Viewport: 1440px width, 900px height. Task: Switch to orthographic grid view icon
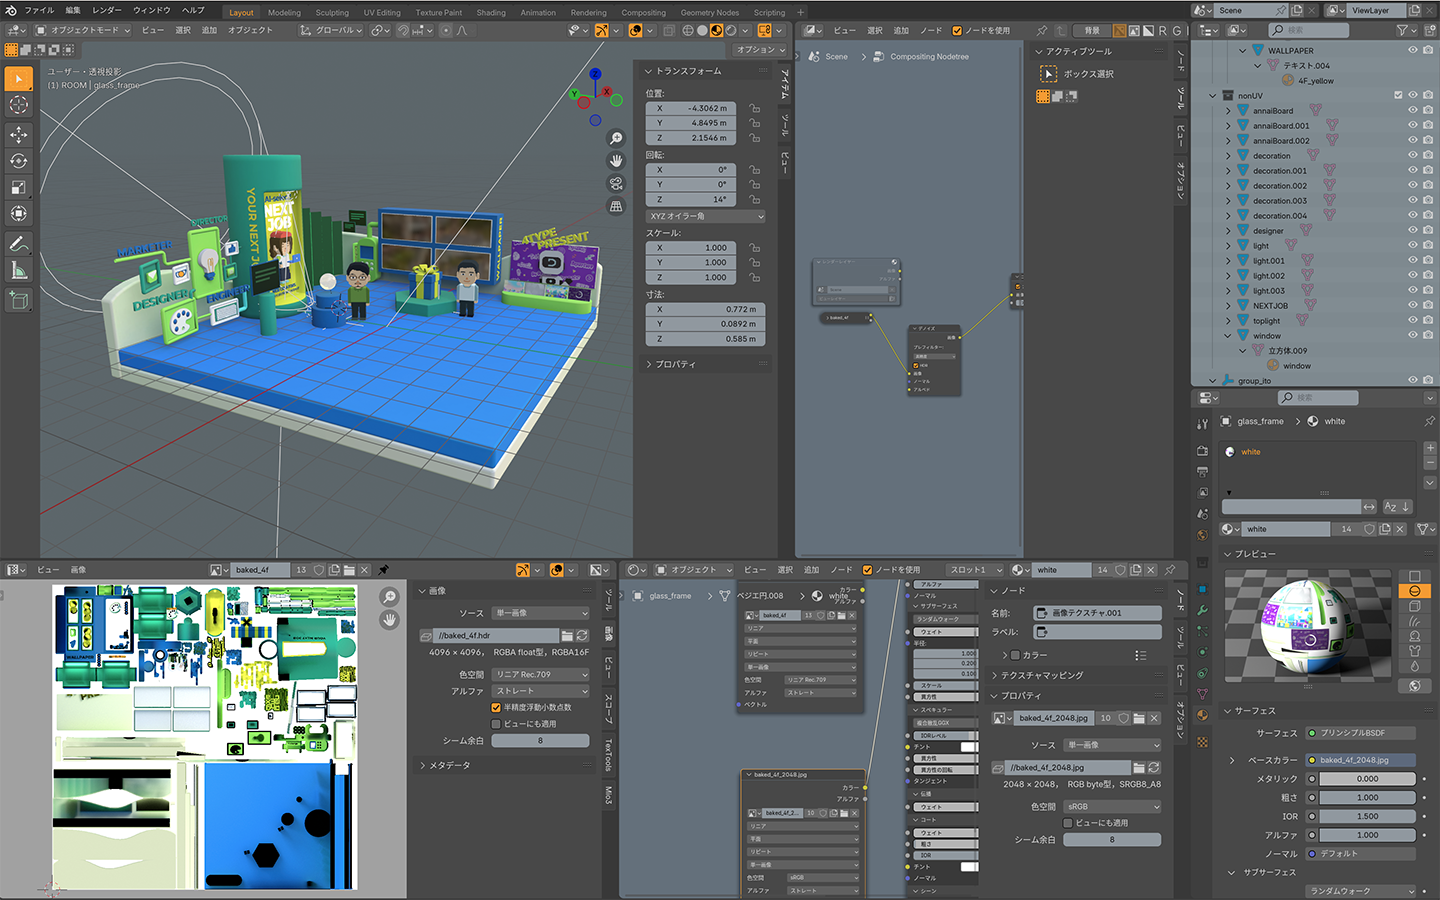point(616,206)
